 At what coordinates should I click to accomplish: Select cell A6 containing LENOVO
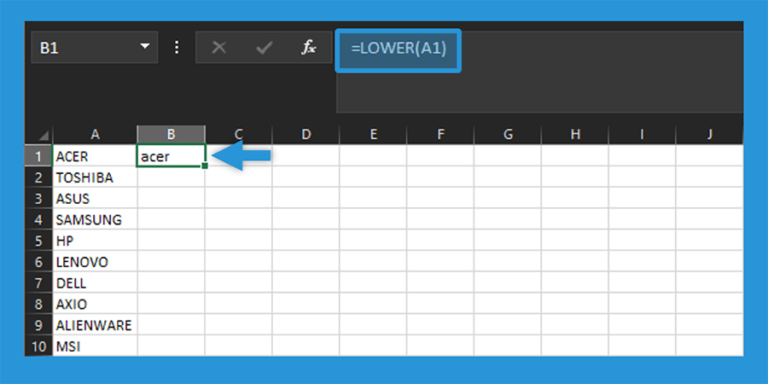tap(95, 262)
